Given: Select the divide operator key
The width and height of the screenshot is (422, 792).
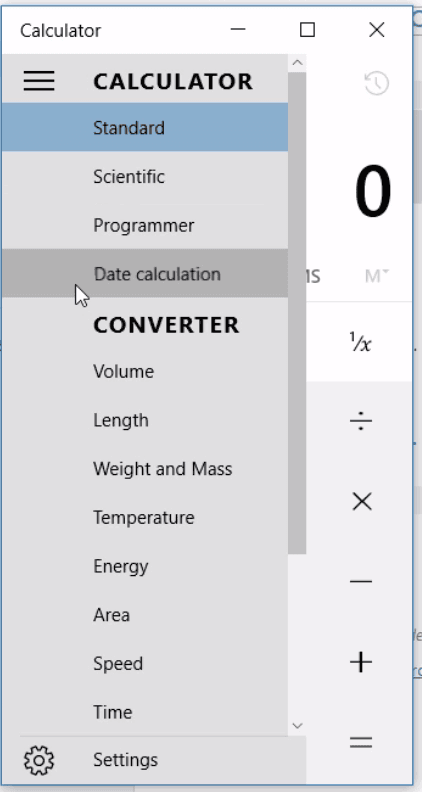Looking at the screenshot, I should [x=361, y=420].
